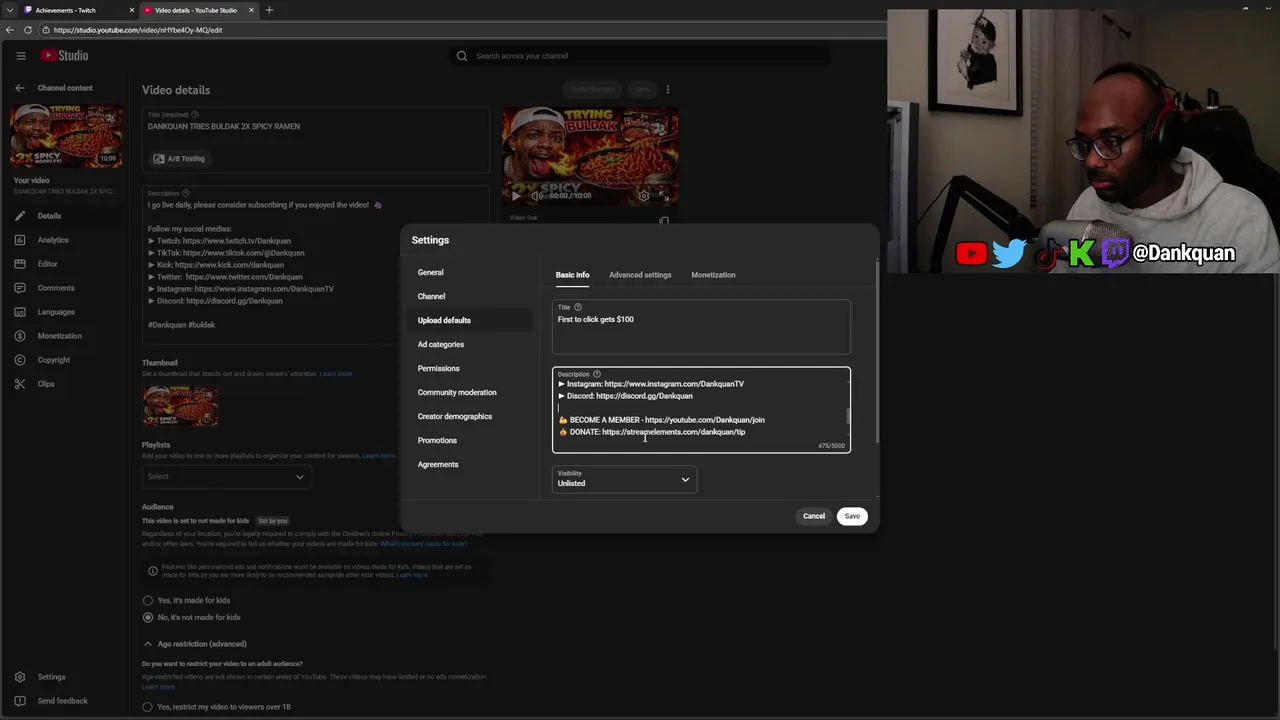The width and height of the screenshot is (1280, 720).
Task: Open the Playlists Select dropdown
Action: click(x=225, y=477)
